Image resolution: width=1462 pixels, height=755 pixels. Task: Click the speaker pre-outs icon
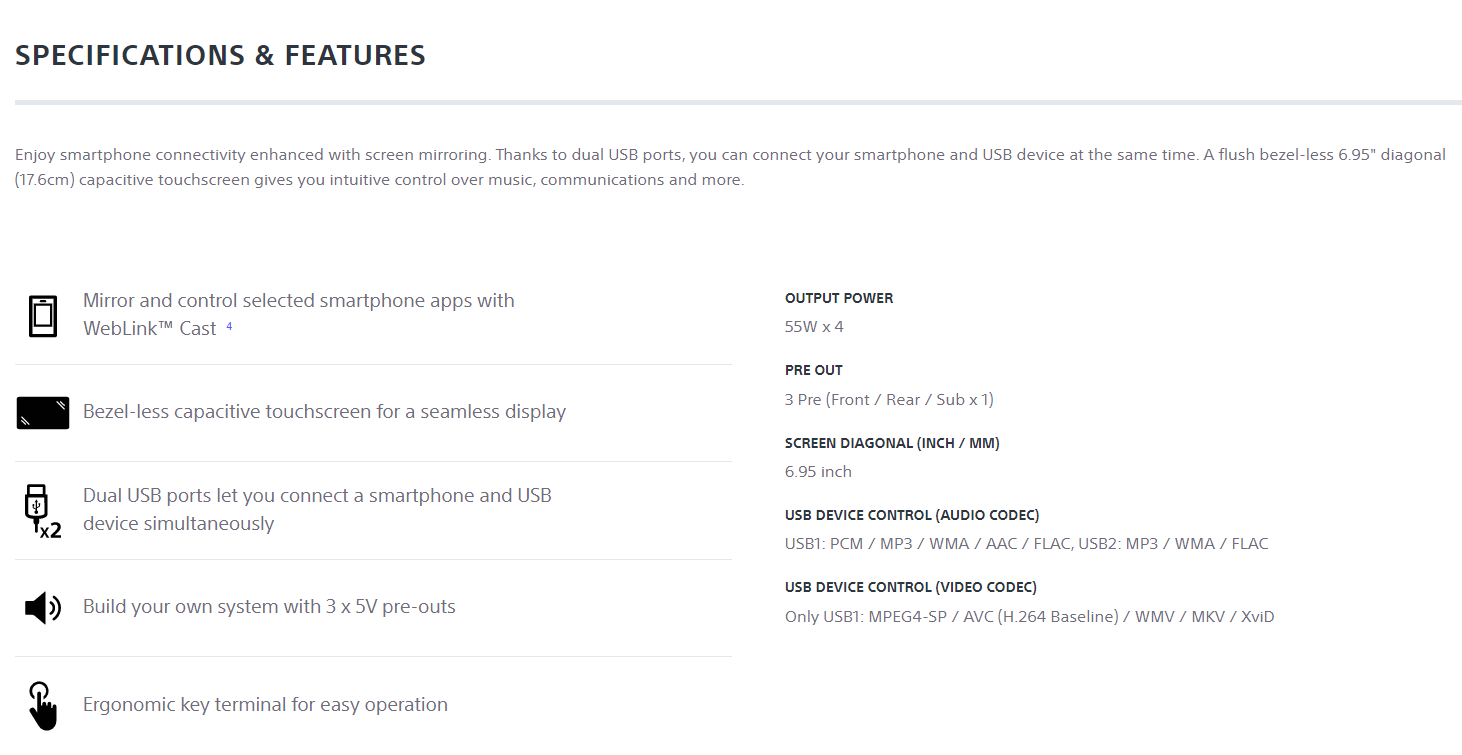point(43,608)
